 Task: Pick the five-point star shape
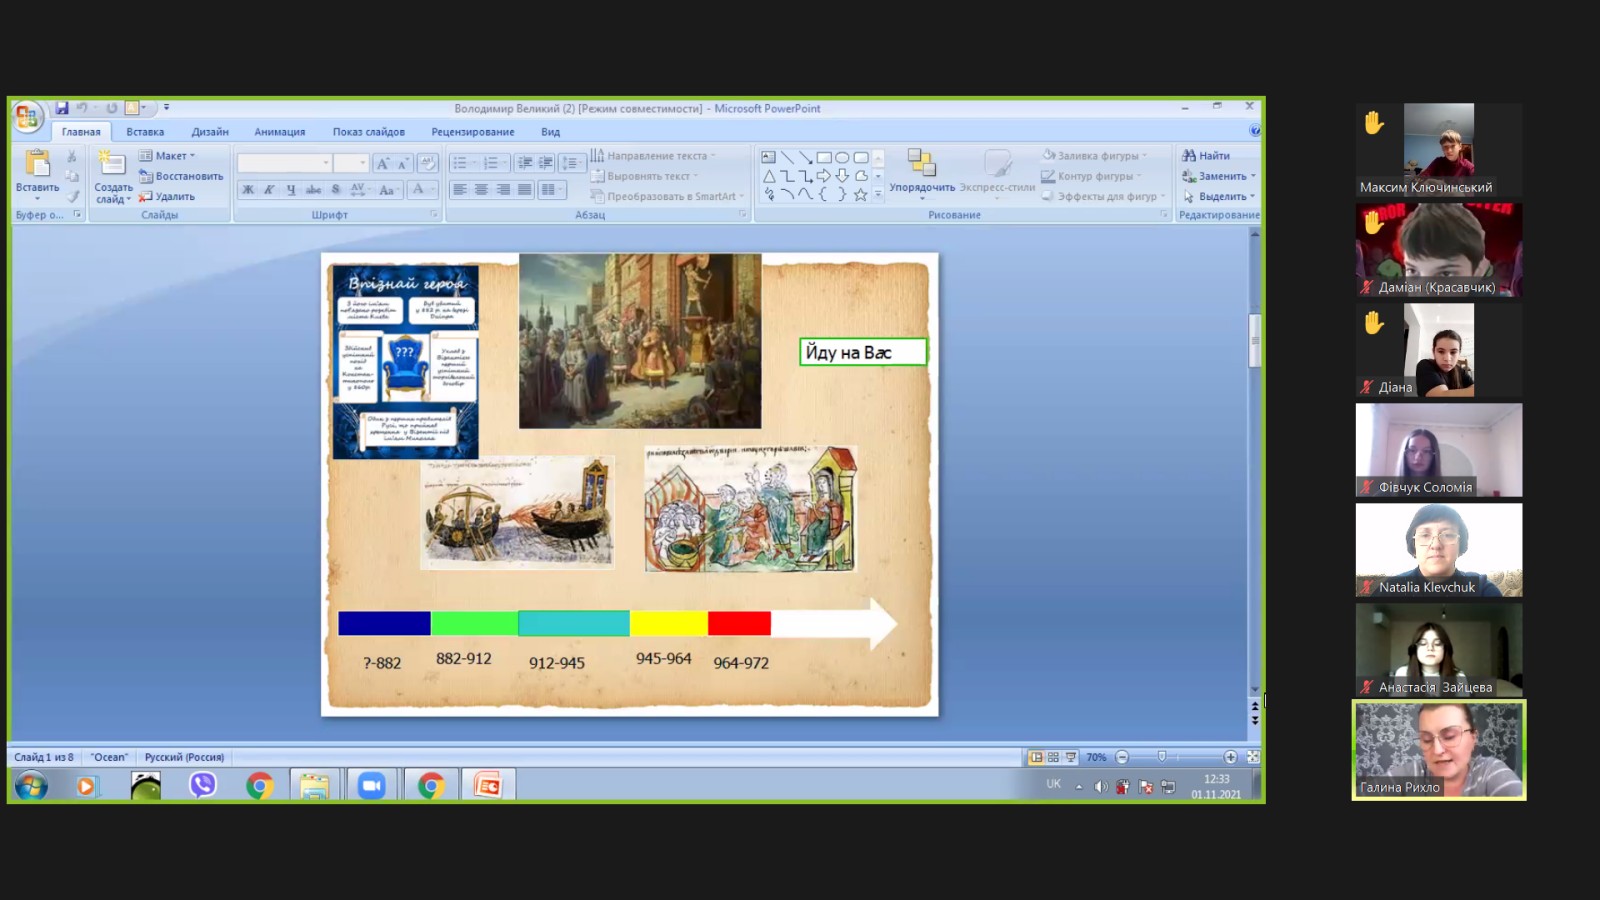[x=860, y=195]
